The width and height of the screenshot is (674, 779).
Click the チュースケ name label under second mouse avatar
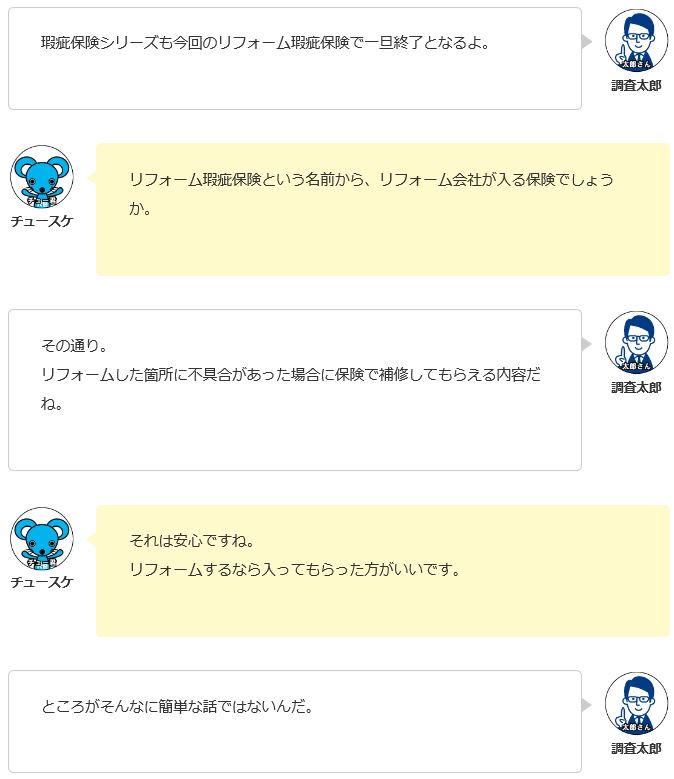pos(42,582)
